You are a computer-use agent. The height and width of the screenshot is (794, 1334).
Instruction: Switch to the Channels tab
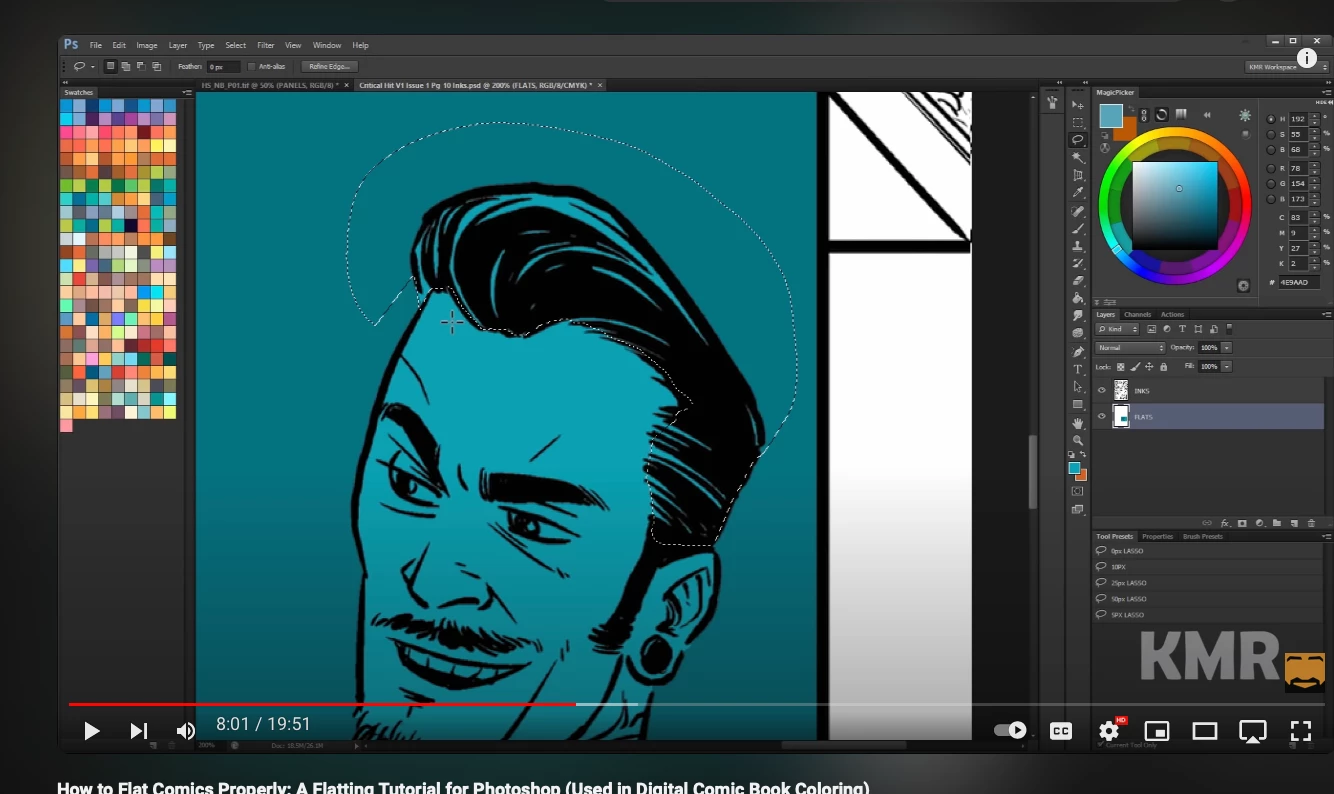tap(1138, 314)
